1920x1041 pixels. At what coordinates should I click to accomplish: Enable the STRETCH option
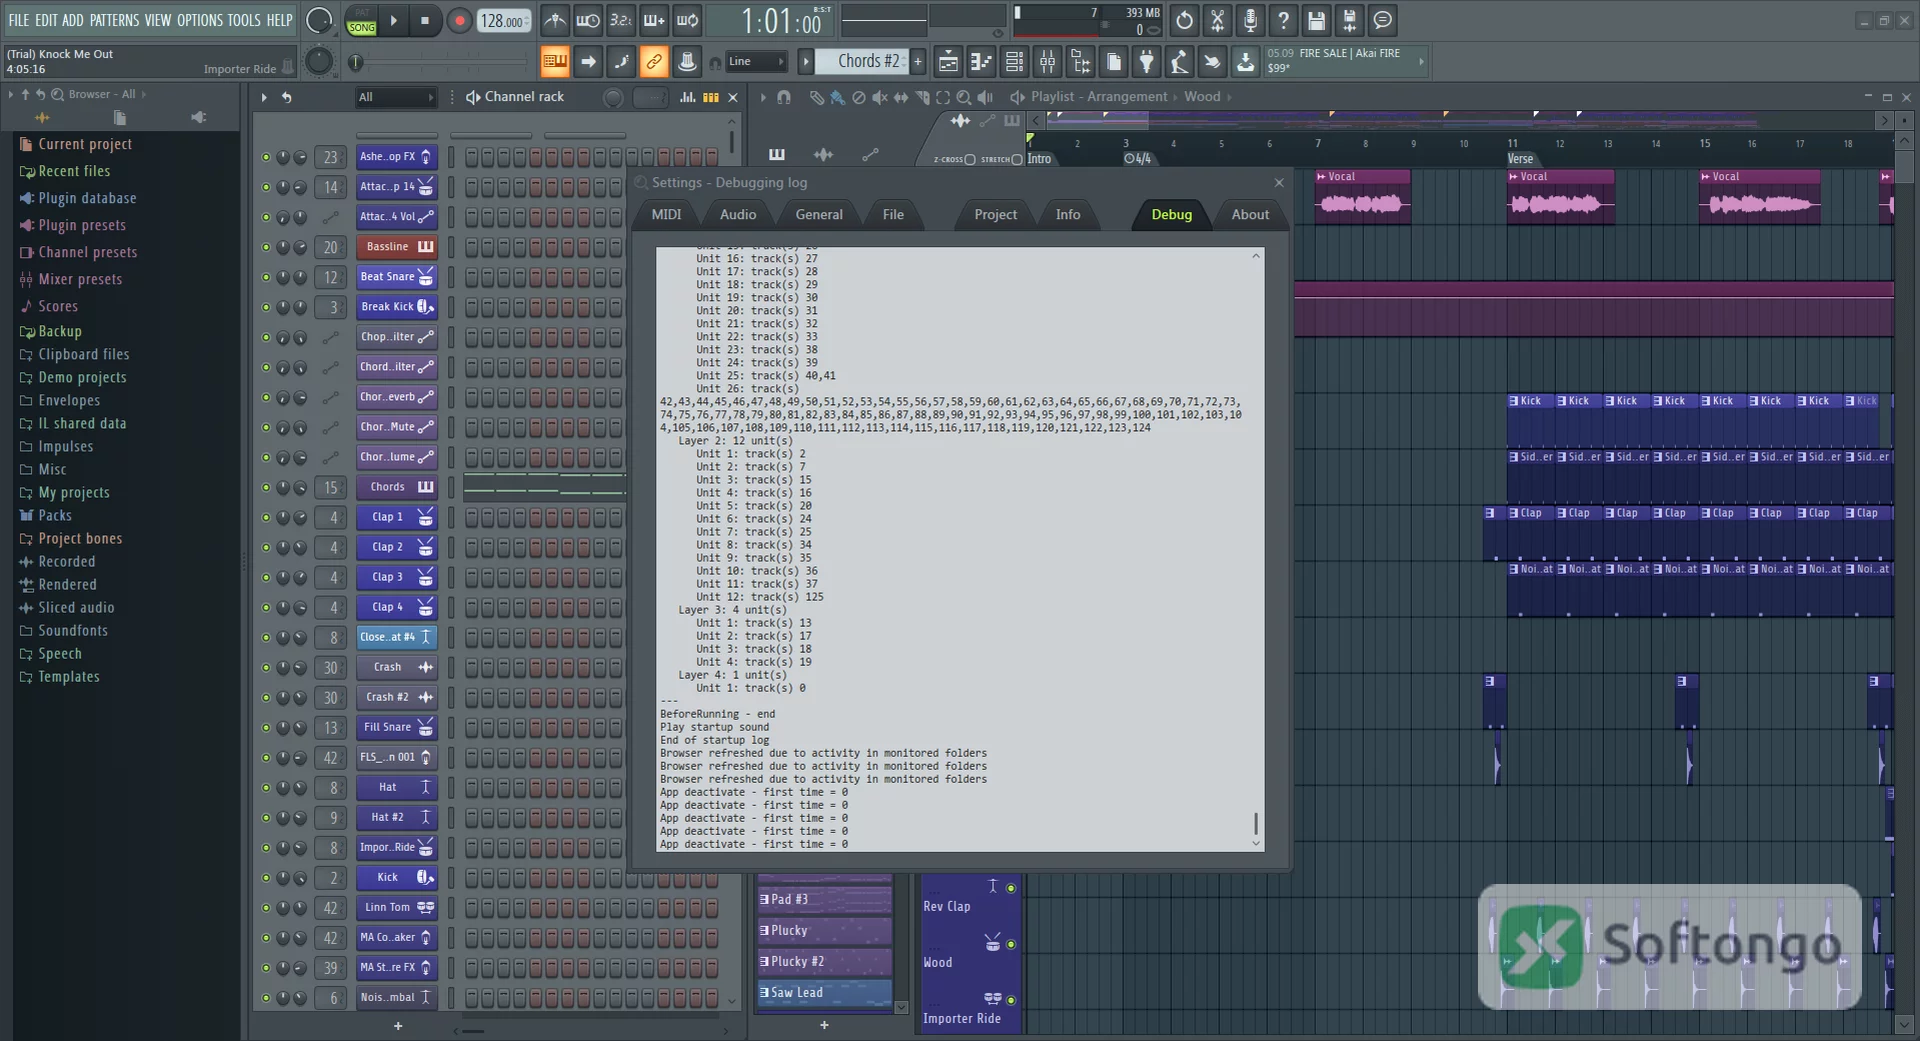(x=1017, y=159)
